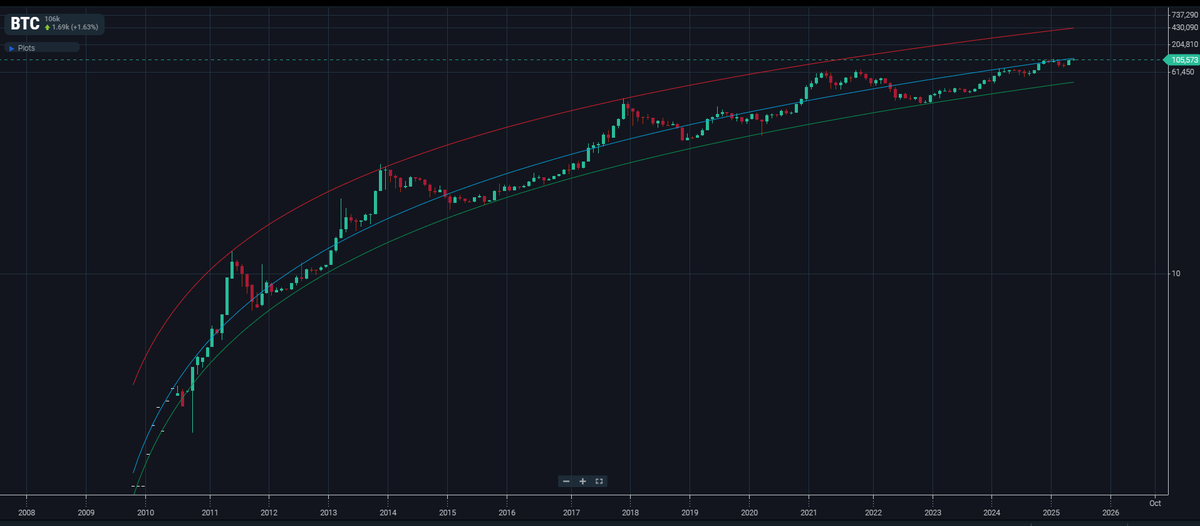The height and width of the screenshot is (526, 1200).
Task: Click the 430,090 price axis label
Action: coord(1183,27)
